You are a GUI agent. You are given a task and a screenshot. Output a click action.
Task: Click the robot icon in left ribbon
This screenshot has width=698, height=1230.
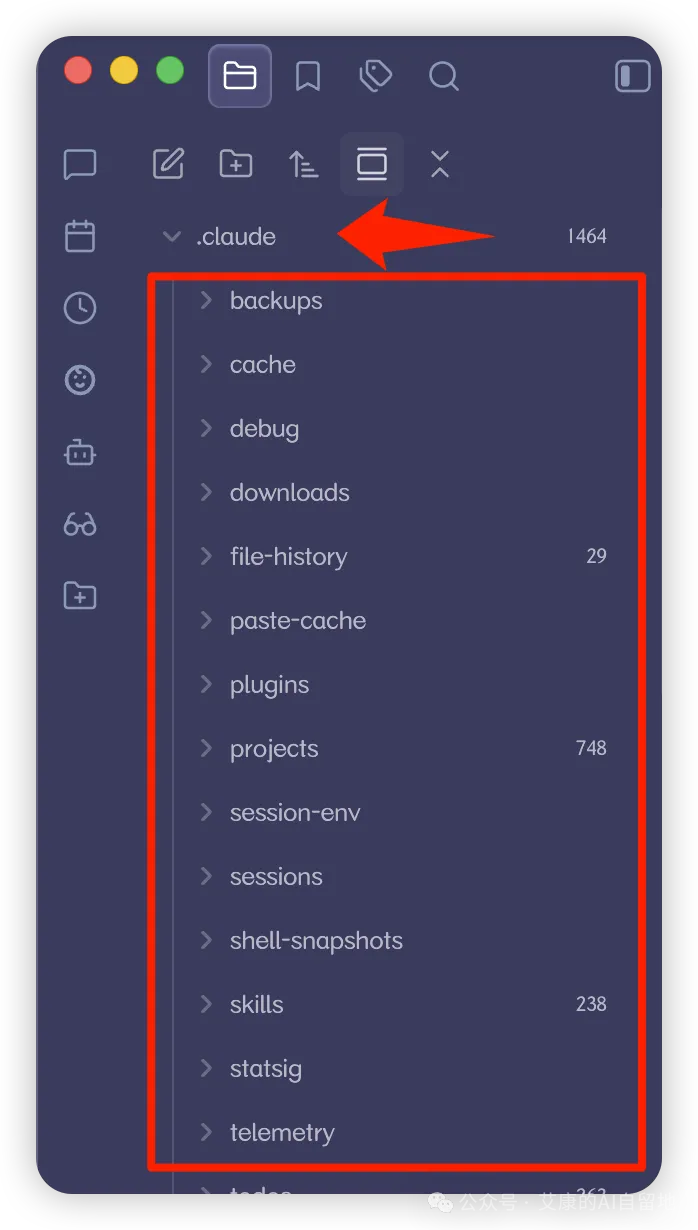tap(80, 452)
